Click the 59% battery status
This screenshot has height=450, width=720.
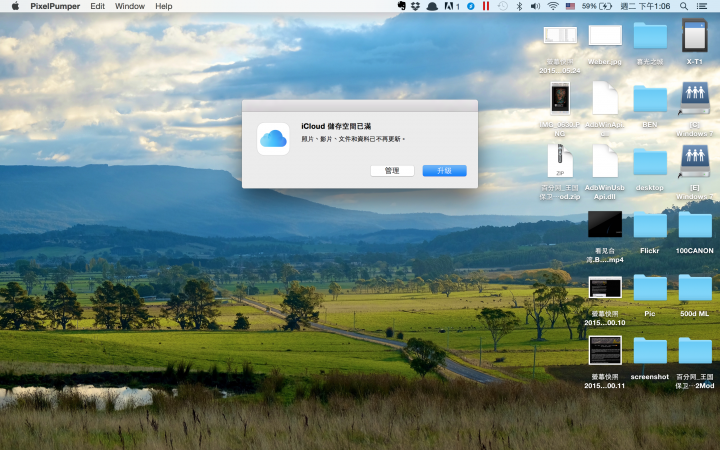(596, 6)
